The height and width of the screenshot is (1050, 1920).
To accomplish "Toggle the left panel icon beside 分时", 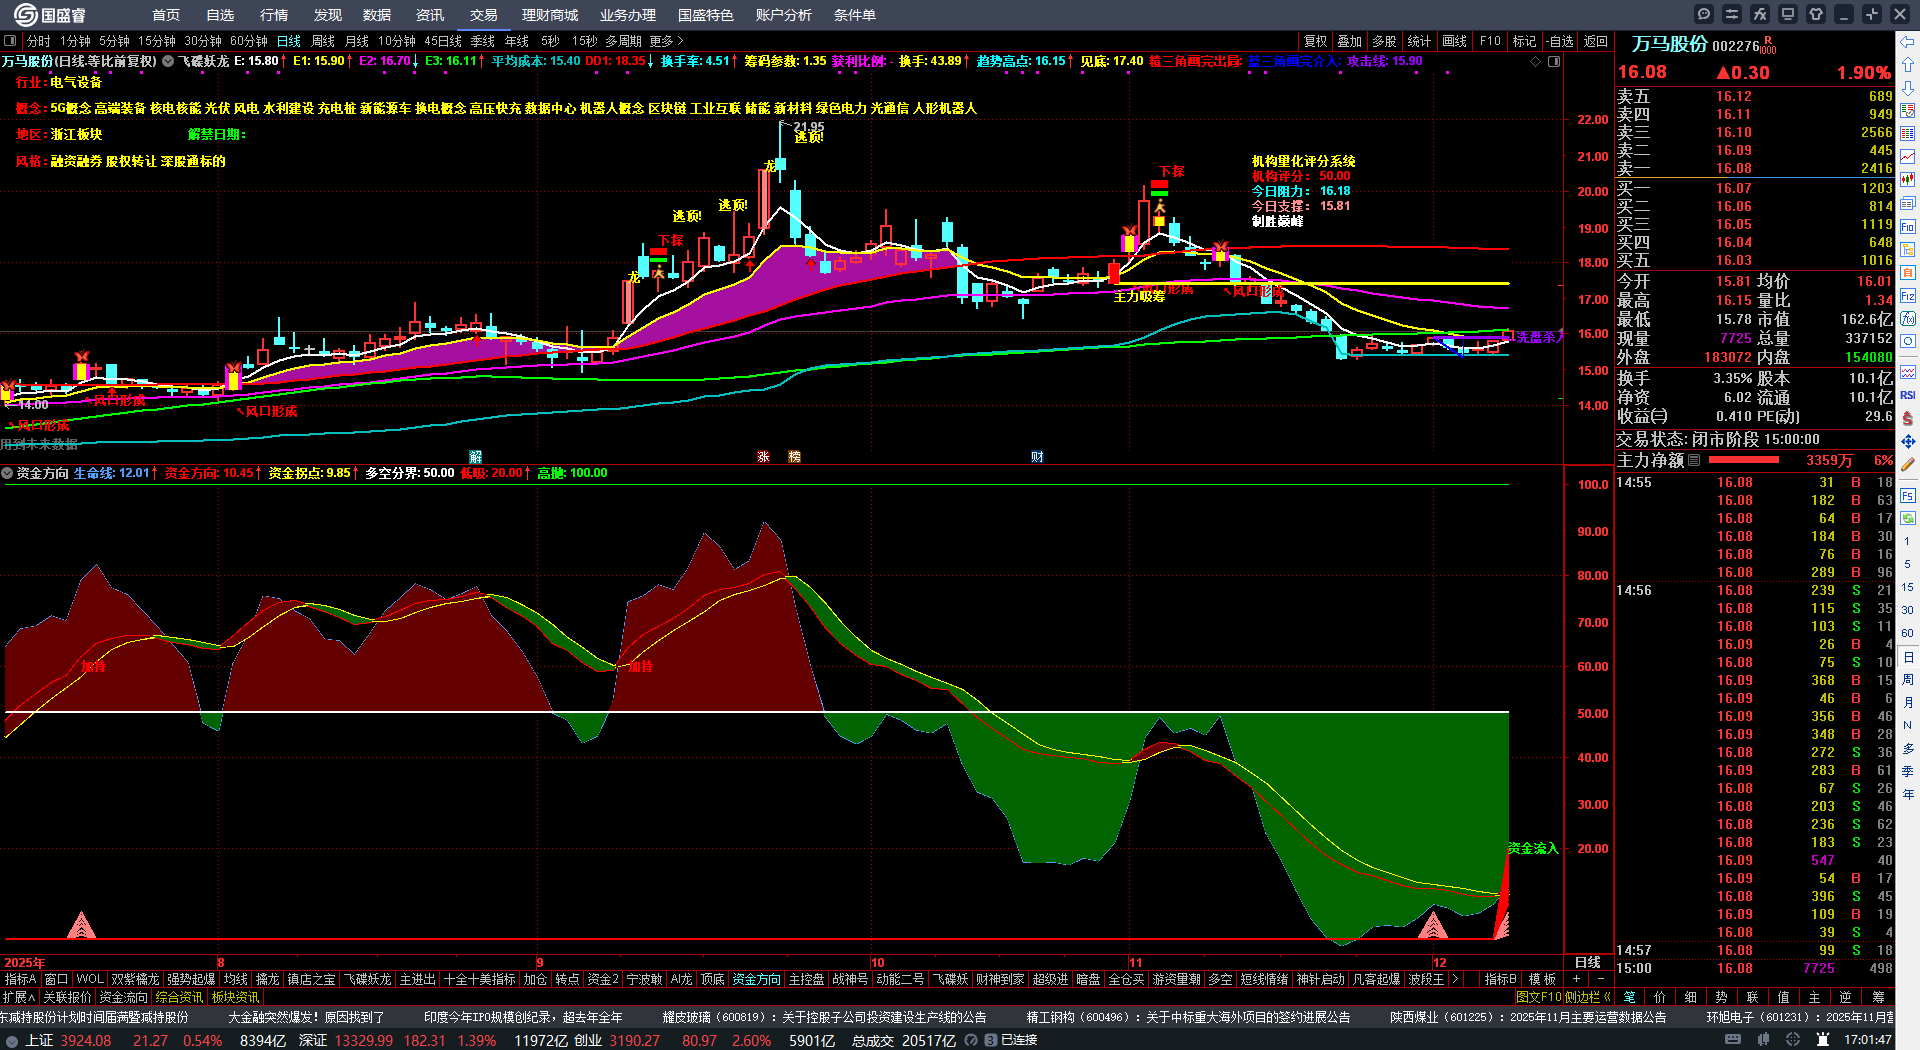I will coord(10,41).
